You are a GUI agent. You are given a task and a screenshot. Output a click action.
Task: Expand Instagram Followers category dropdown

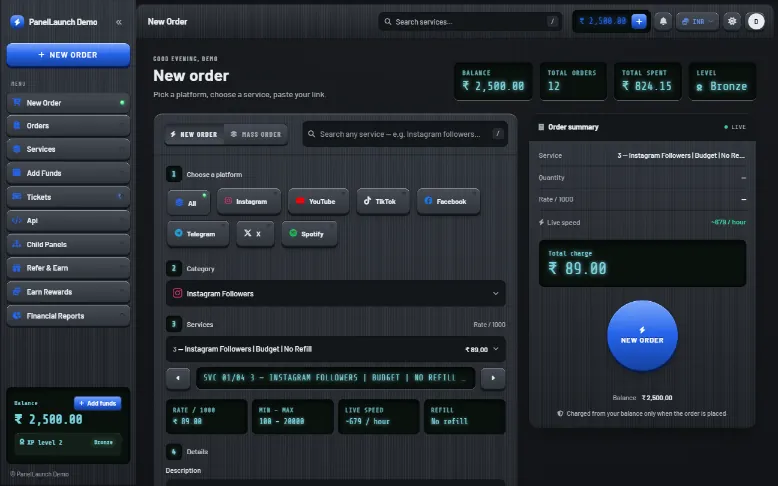336,293
